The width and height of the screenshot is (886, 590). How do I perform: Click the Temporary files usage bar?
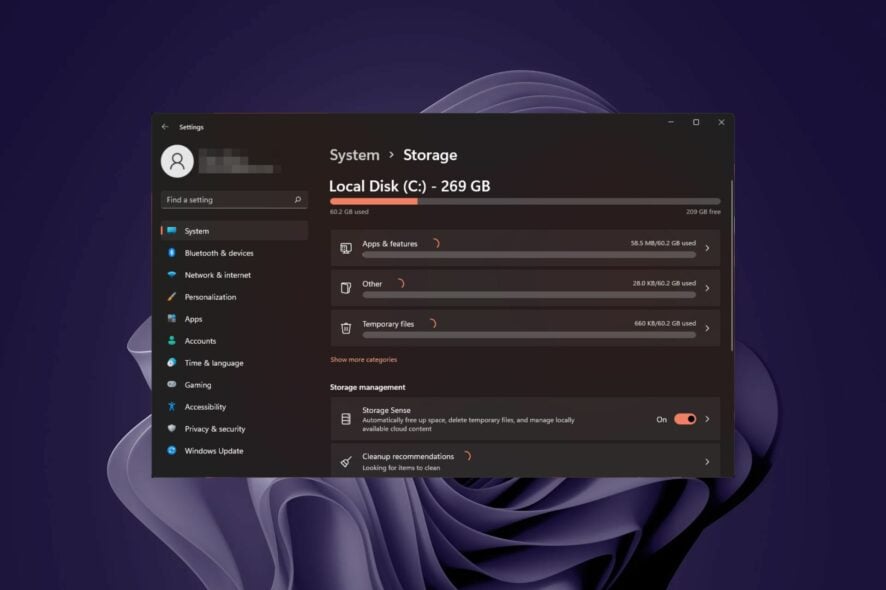click(529, 335)
